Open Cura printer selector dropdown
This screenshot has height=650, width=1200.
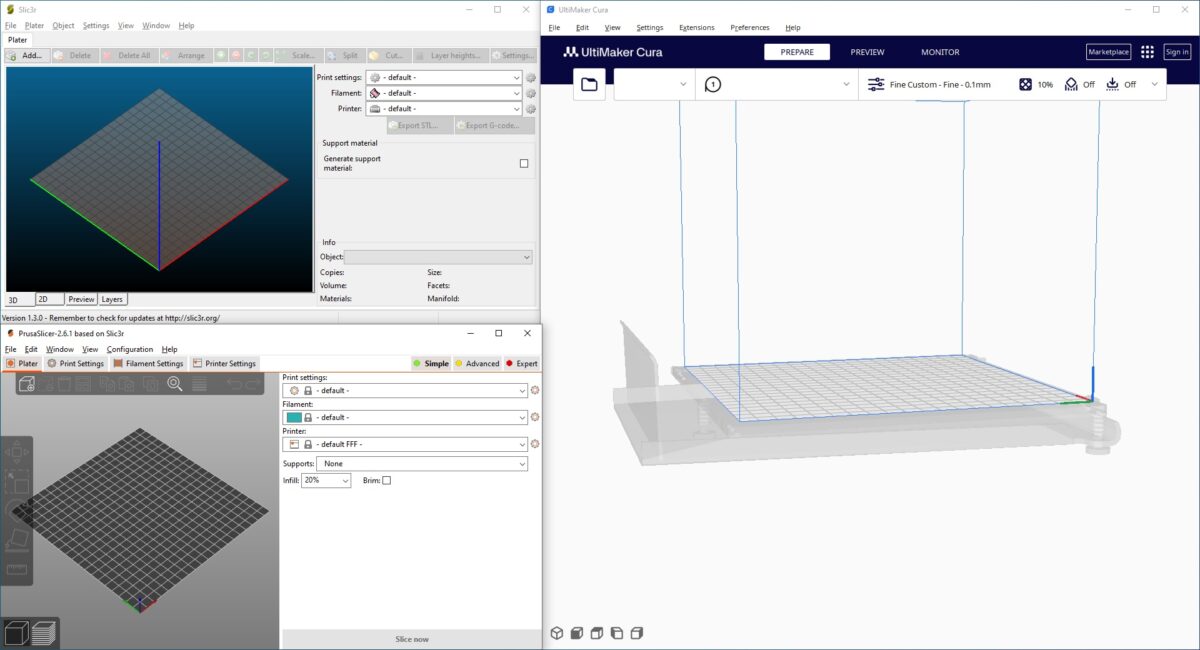coord(654,85)
